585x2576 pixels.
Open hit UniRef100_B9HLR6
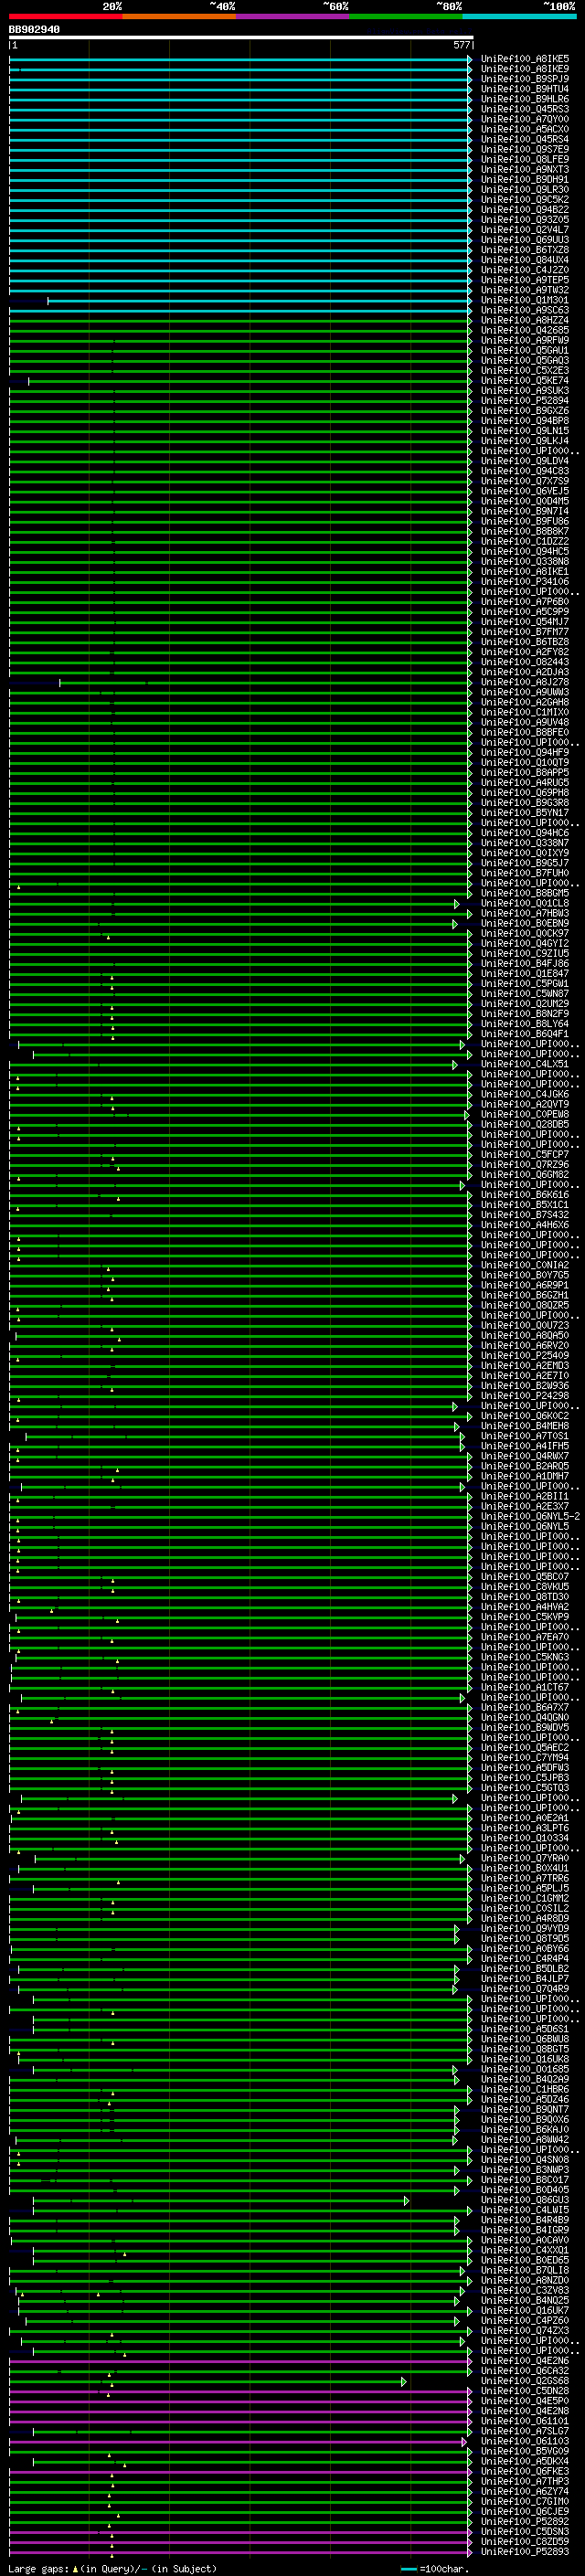point(525,99)
